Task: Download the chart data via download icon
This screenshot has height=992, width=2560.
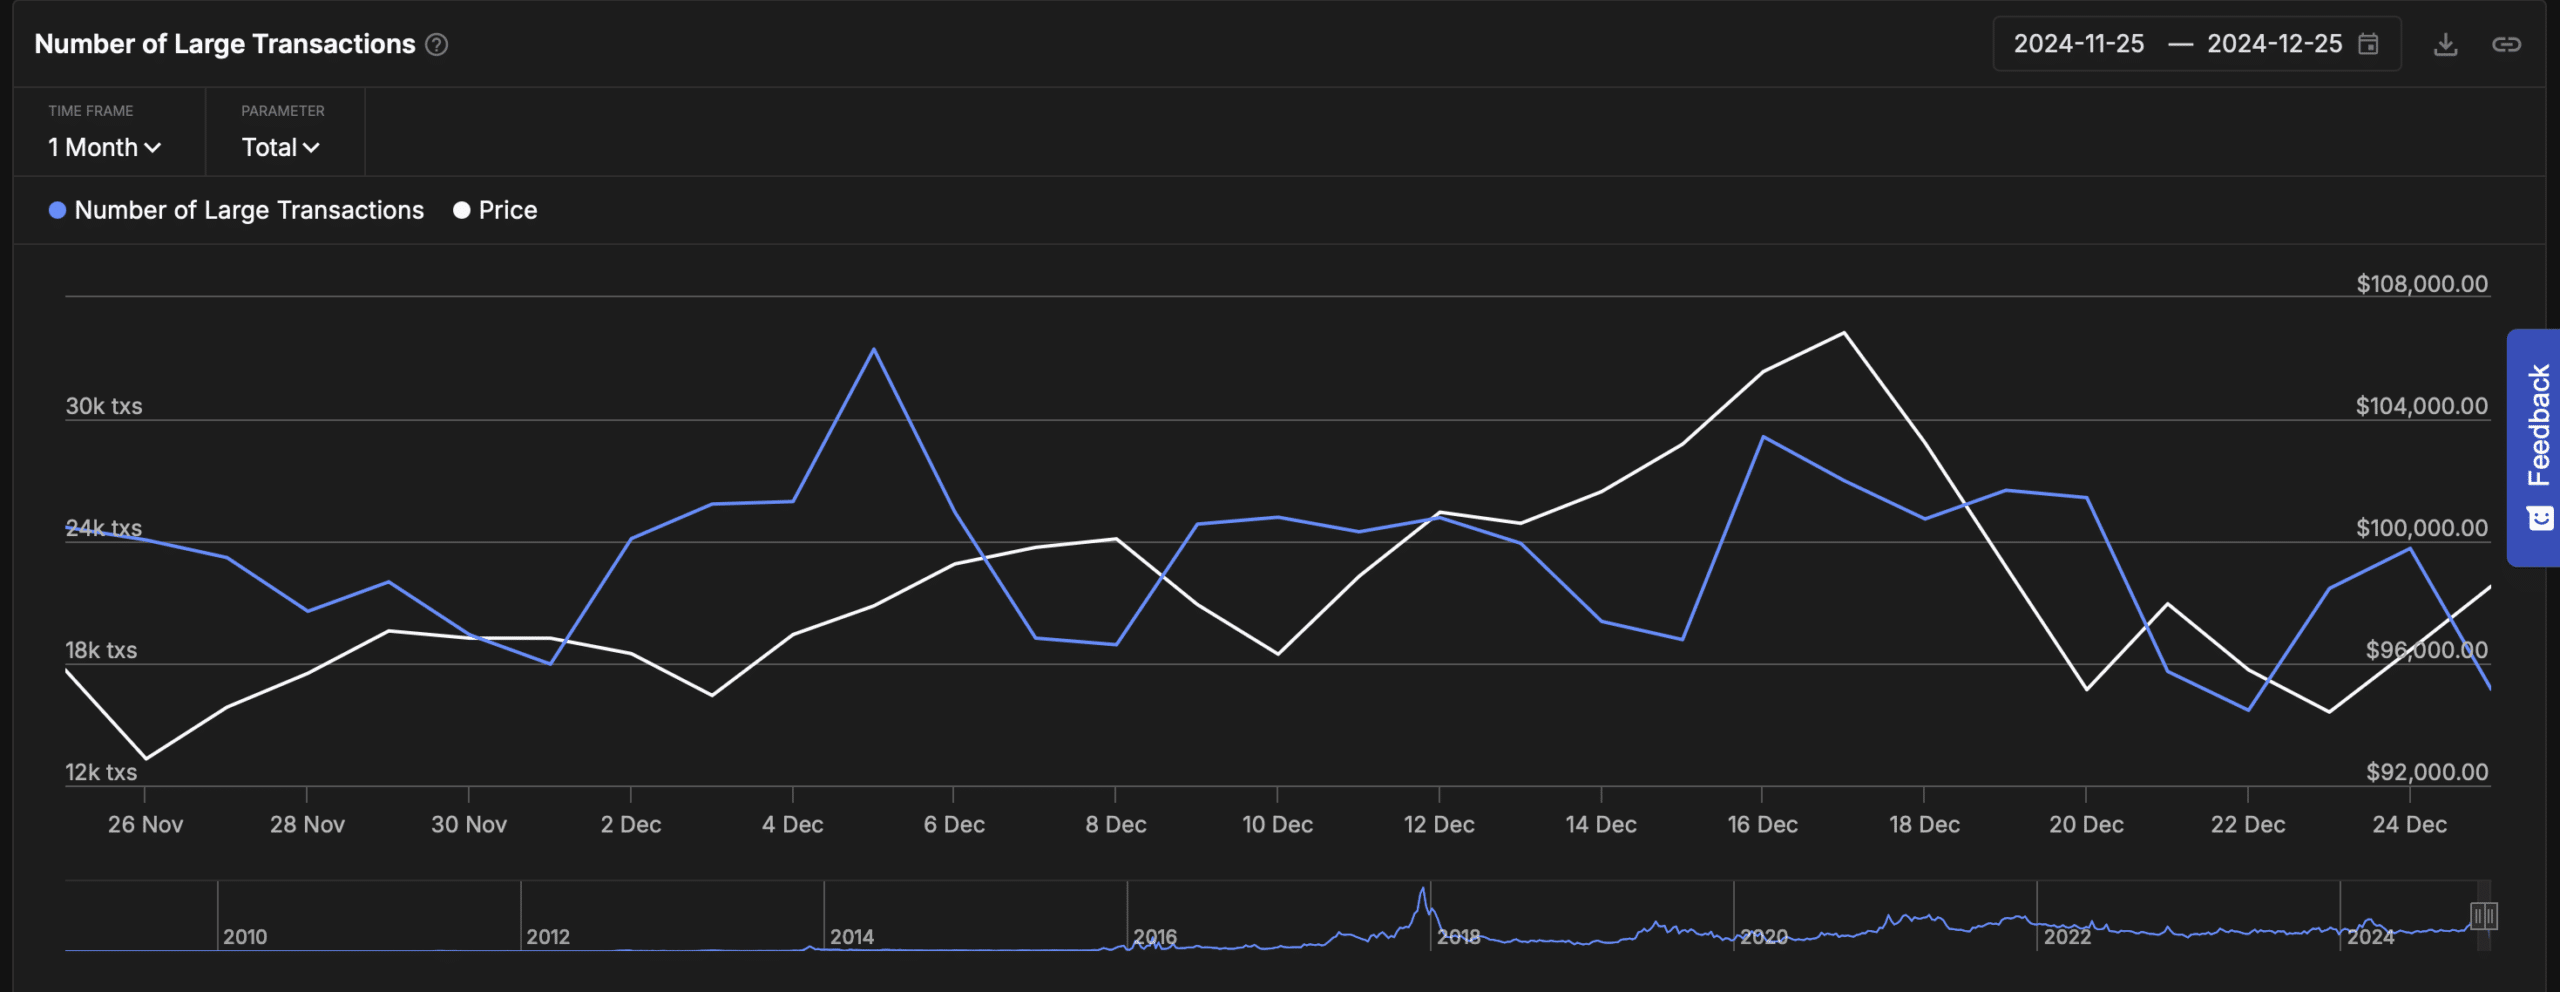Action: coord(2445,44)
